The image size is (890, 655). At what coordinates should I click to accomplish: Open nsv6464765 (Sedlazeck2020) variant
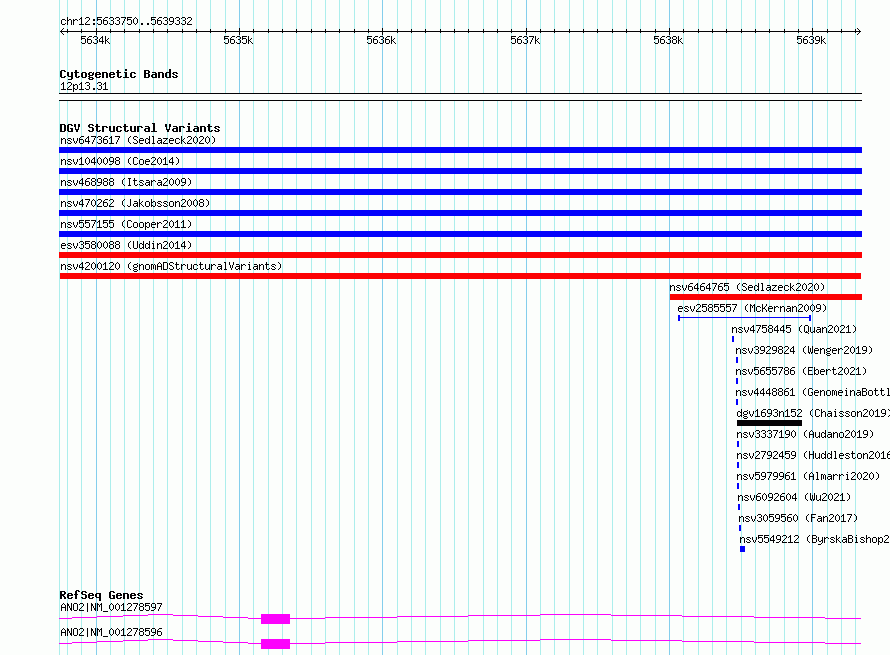(x=747, y=287)
